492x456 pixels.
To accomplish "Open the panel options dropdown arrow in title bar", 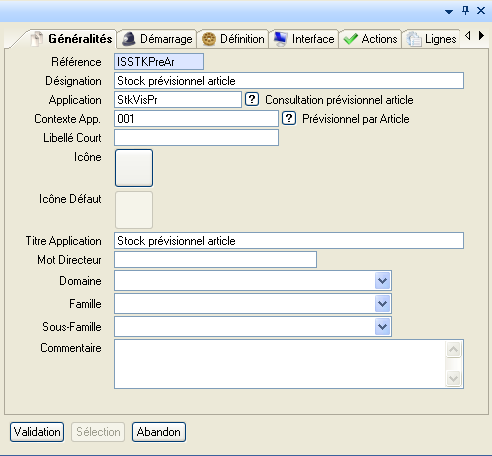I will click(449, 12).
